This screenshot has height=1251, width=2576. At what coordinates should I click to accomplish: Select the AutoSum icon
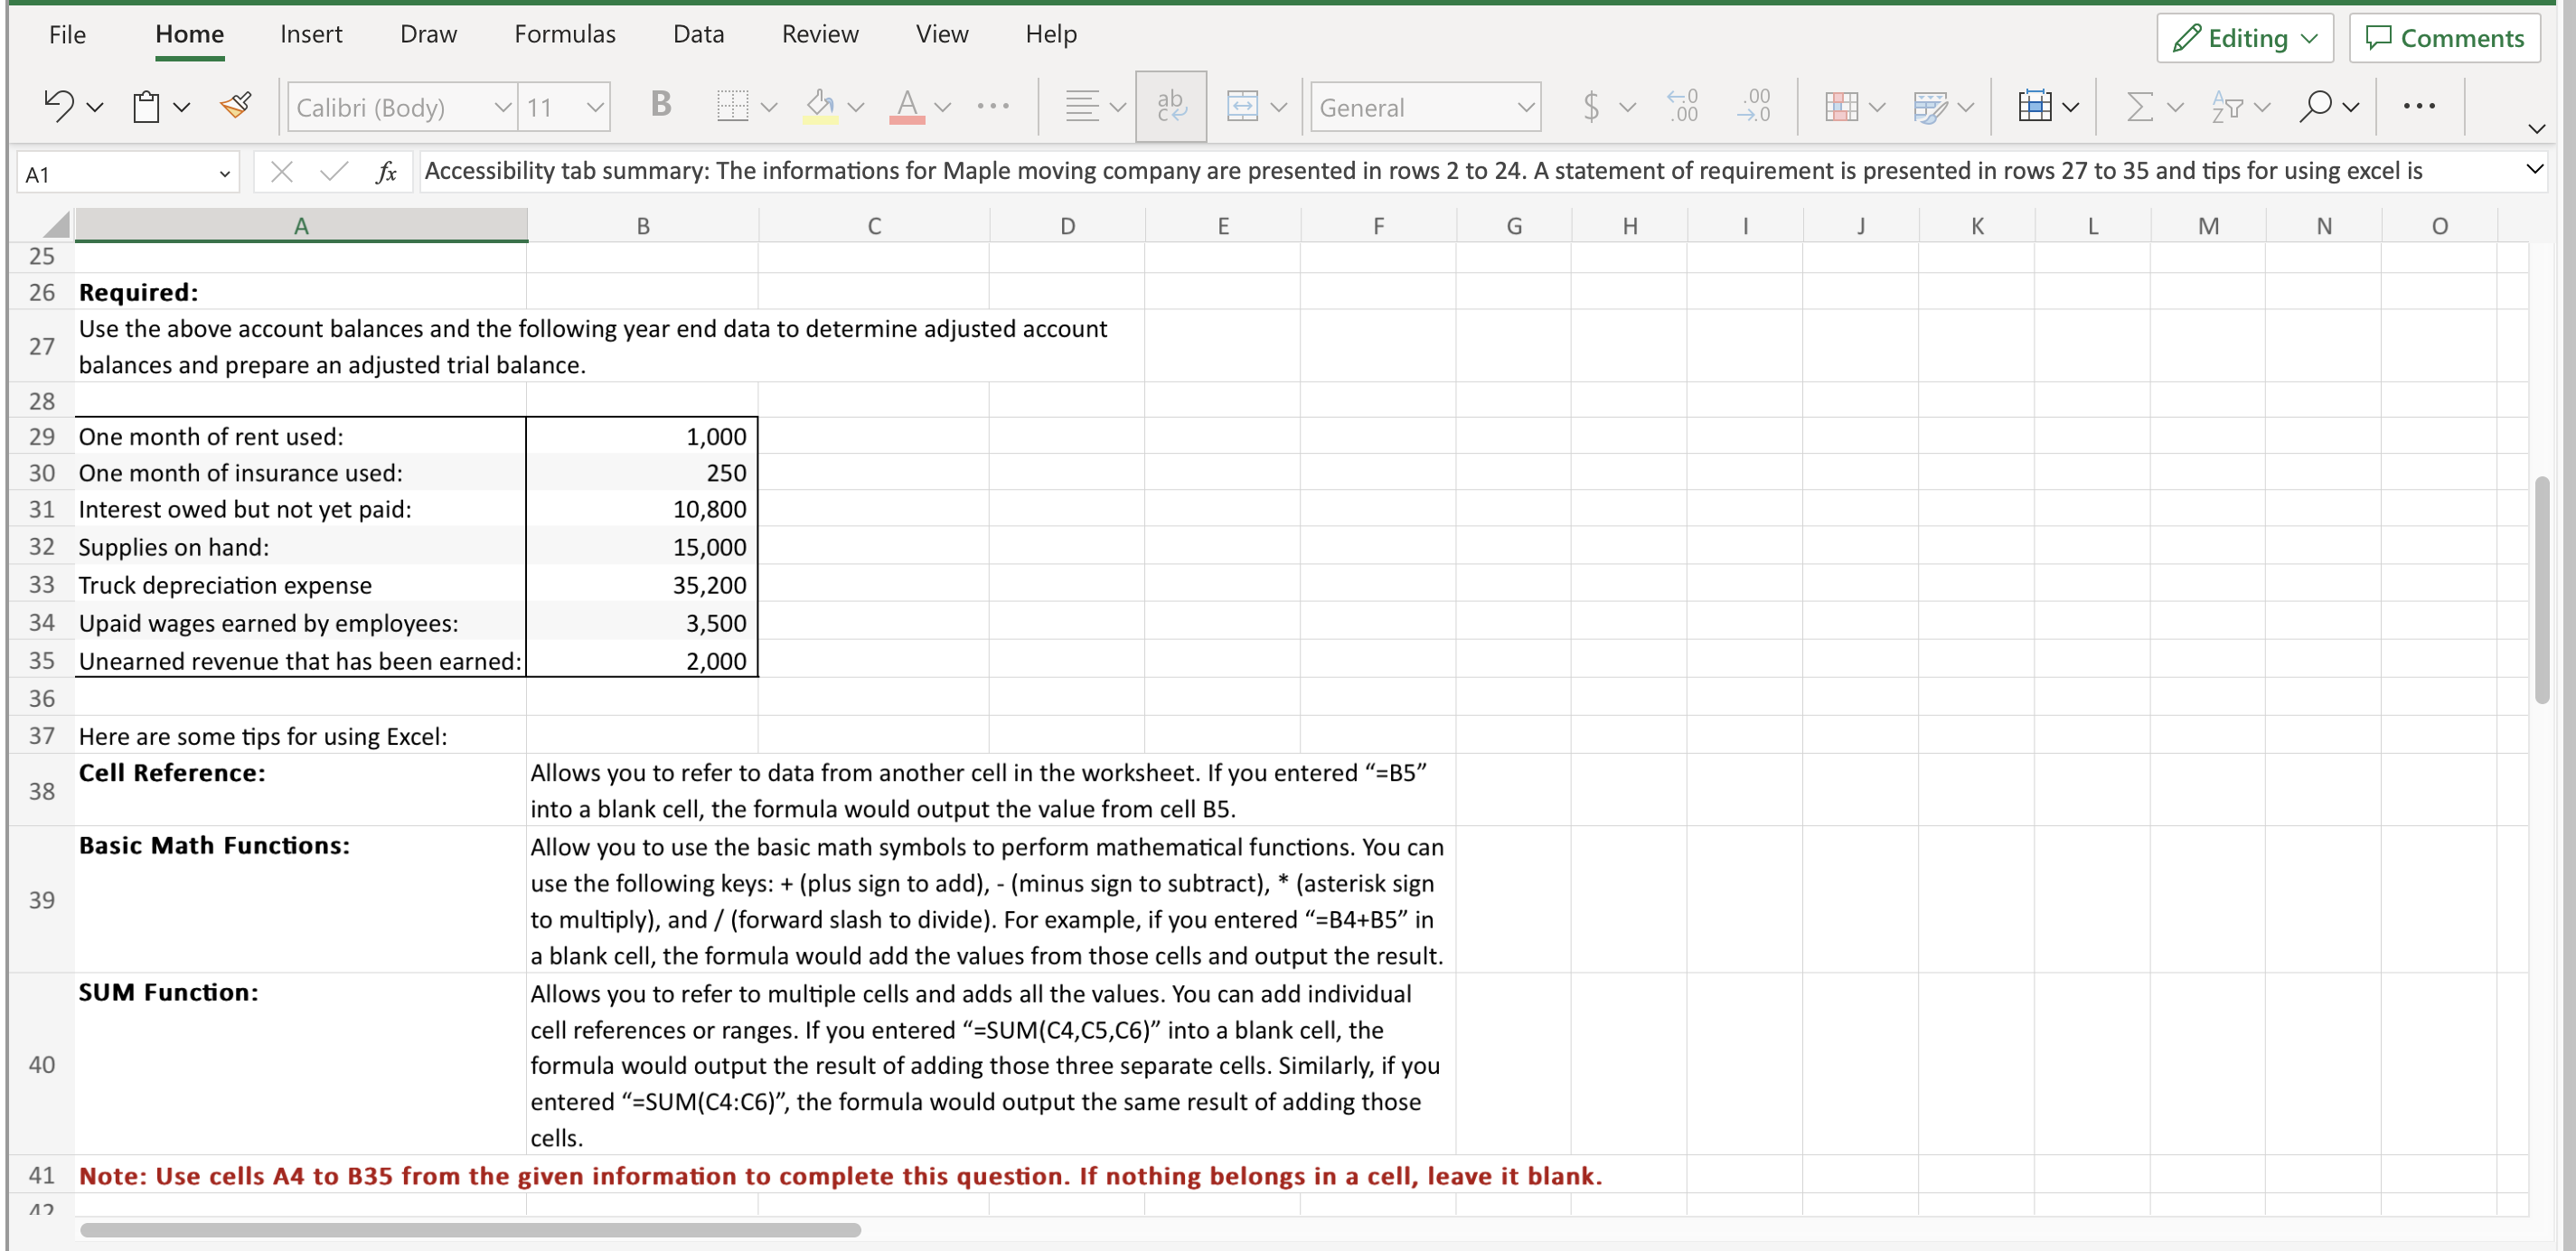tap(2142, 106)
